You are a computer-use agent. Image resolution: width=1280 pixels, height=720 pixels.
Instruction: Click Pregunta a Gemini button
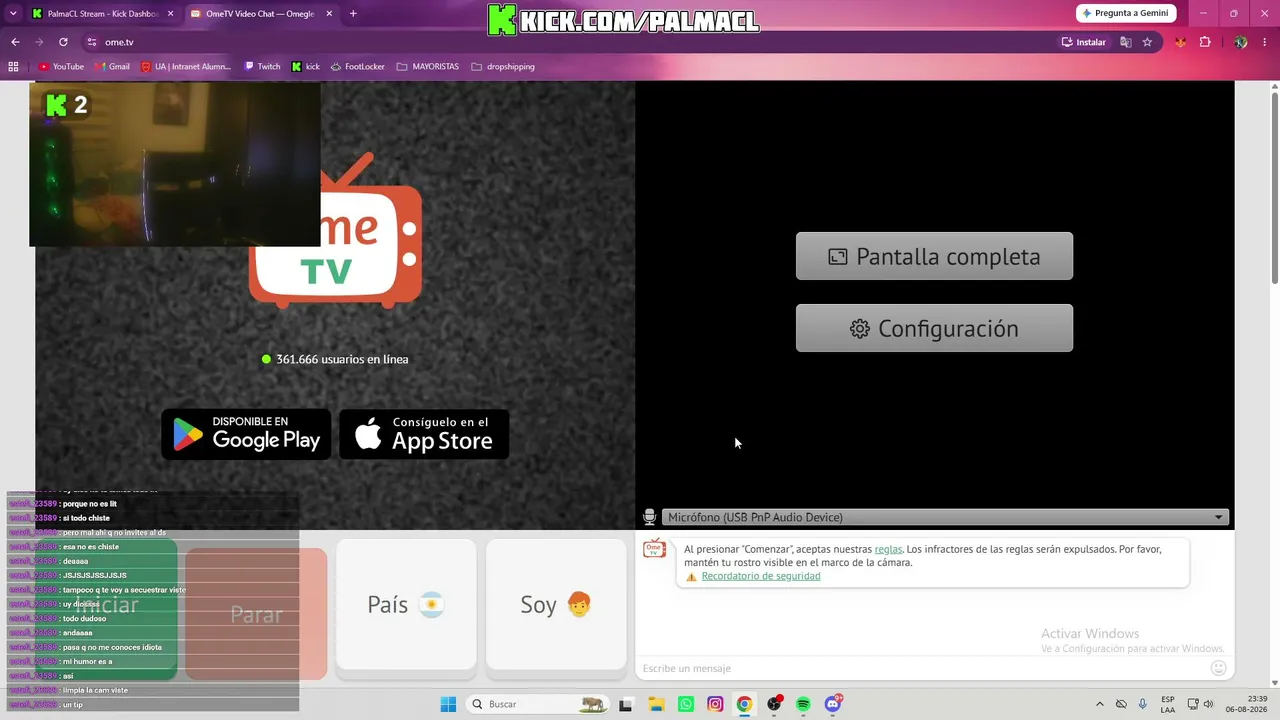click(1126, 13)
